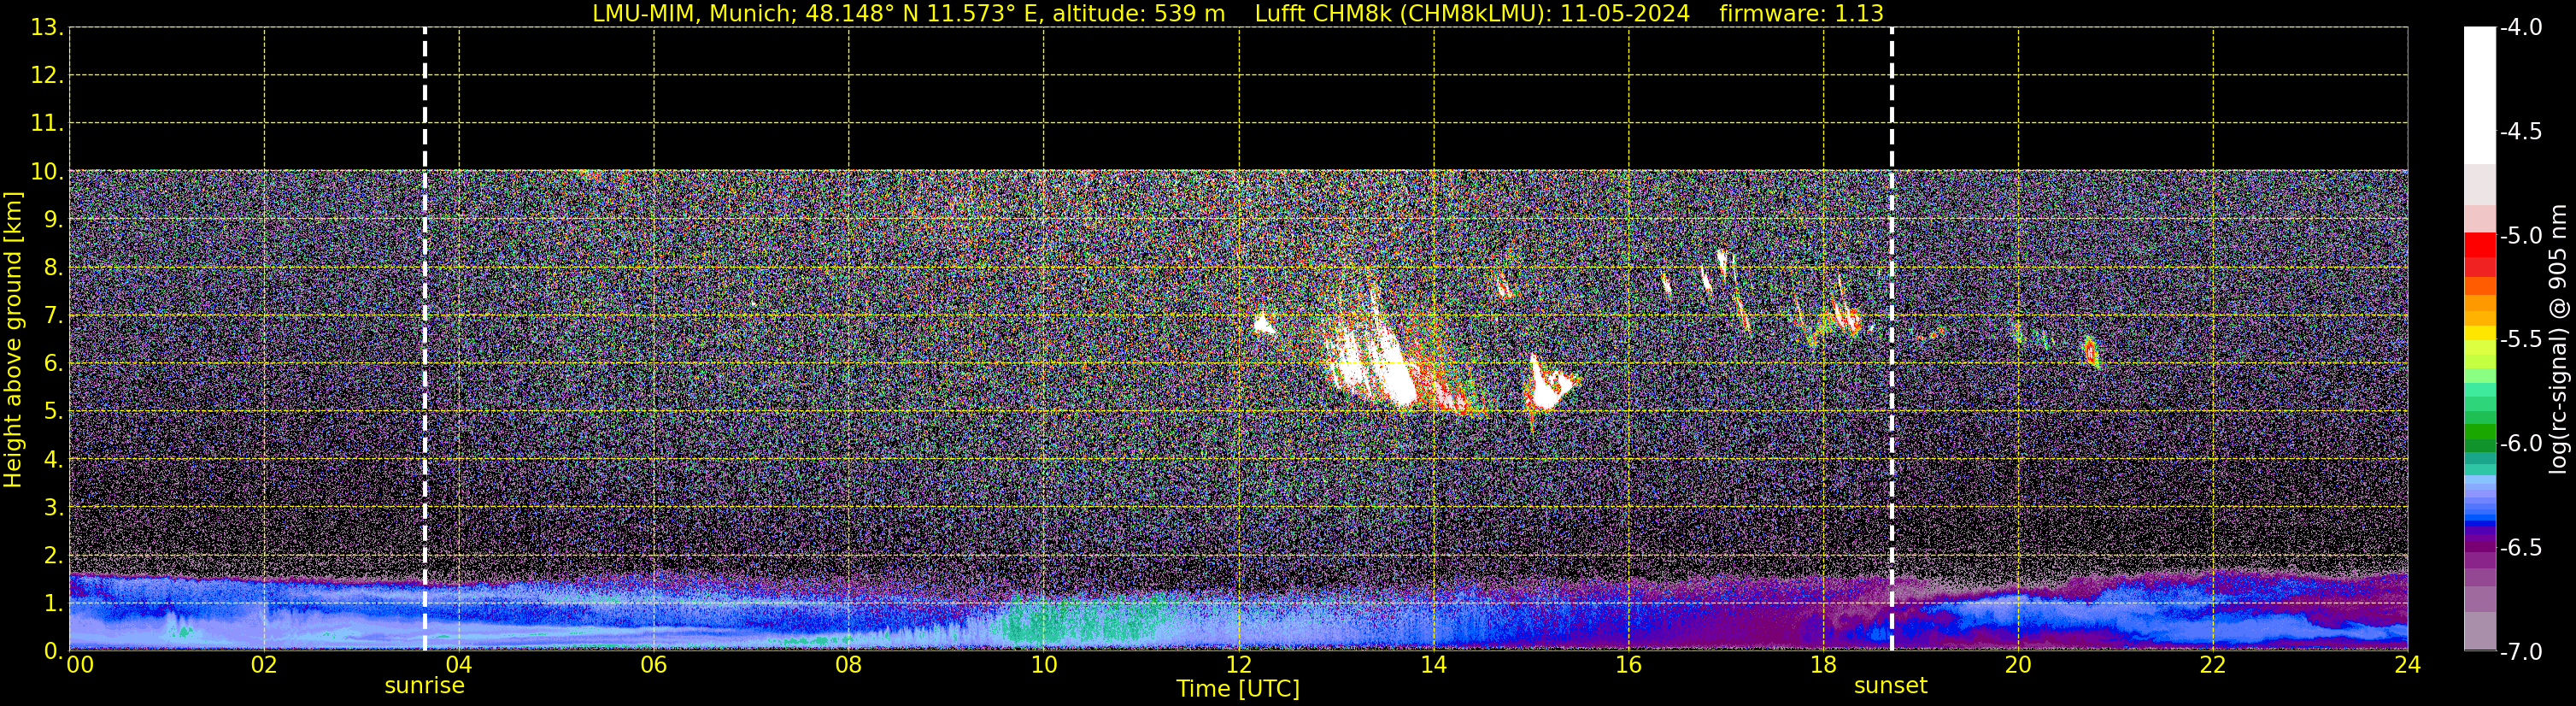
Task: Click the '9.' height axis tick label
Action: click(x=53, y=219)
